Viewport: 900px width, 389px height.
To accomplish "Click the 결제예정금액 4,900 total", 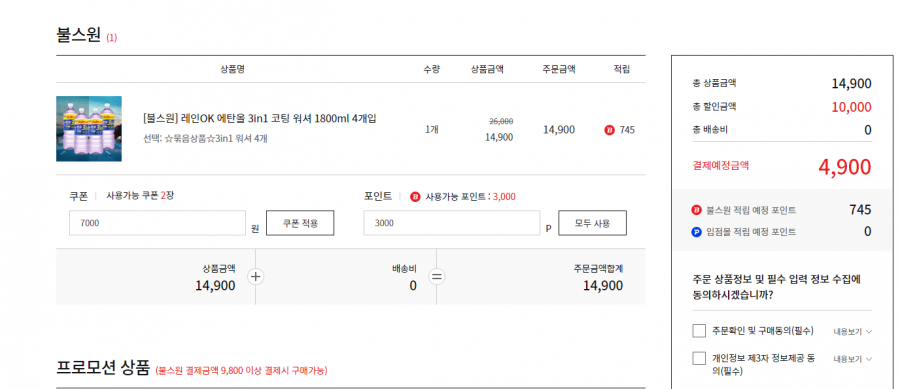I will tap(844, 167).
